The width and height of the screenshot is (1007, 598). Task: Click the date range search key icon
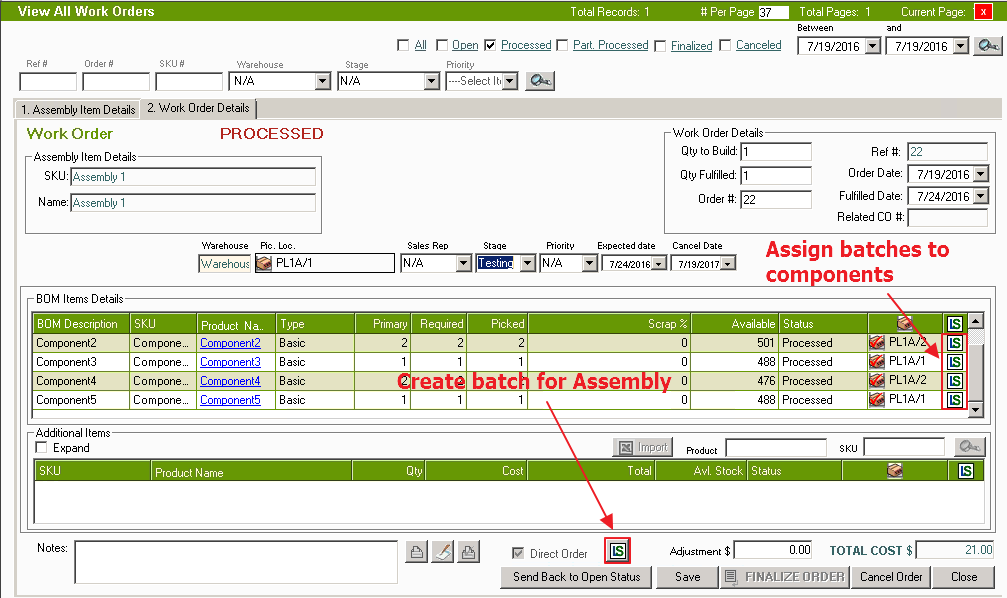(987, 46)
